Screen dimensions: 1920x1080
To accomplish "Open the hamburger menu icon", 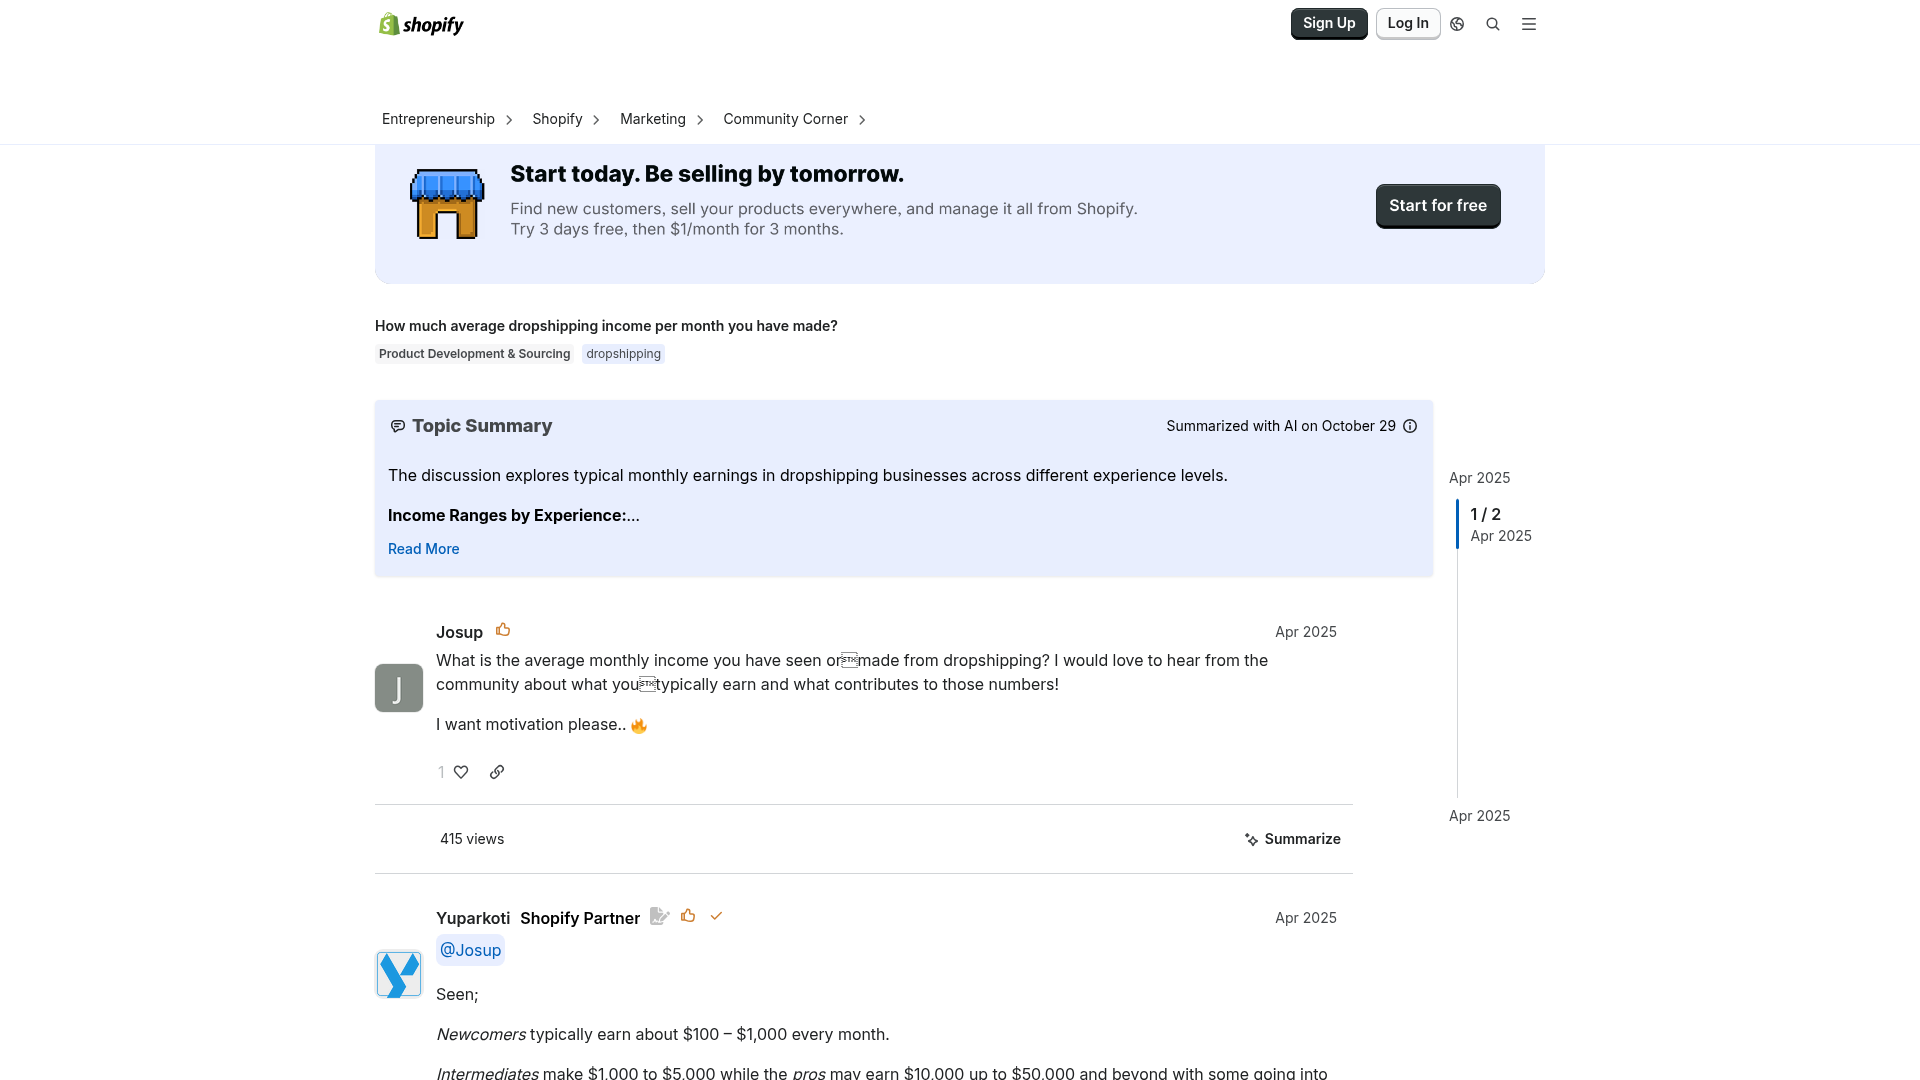I will tap(1529, 24).
